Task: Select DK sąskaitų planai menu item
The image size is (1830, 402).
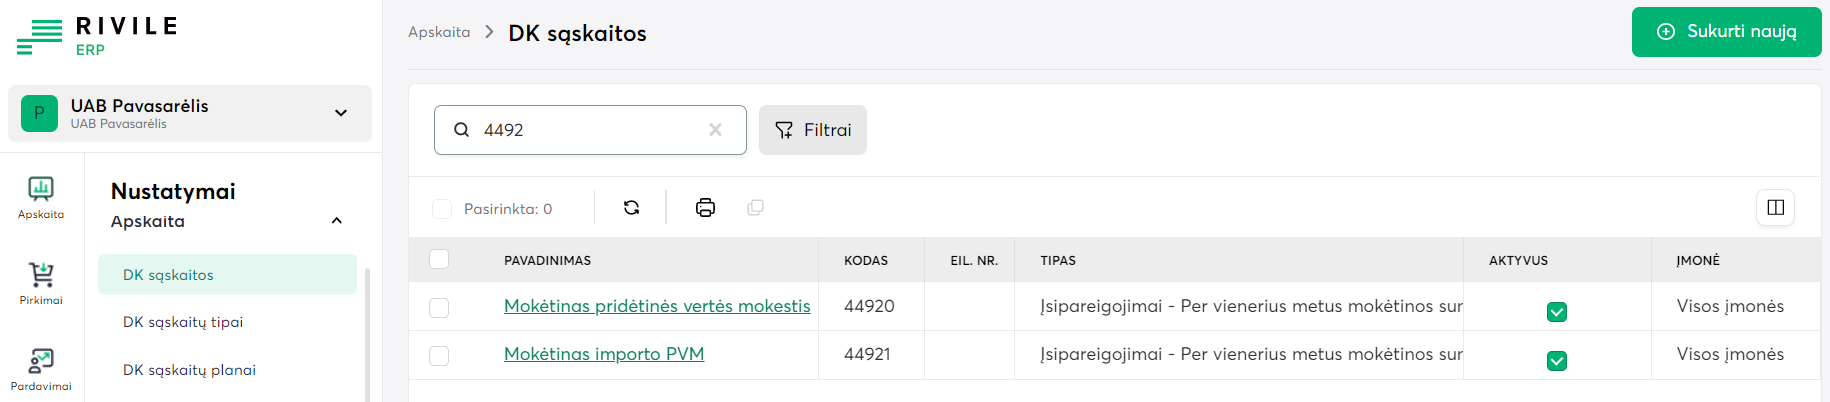Action: click(x=189, y=370)
